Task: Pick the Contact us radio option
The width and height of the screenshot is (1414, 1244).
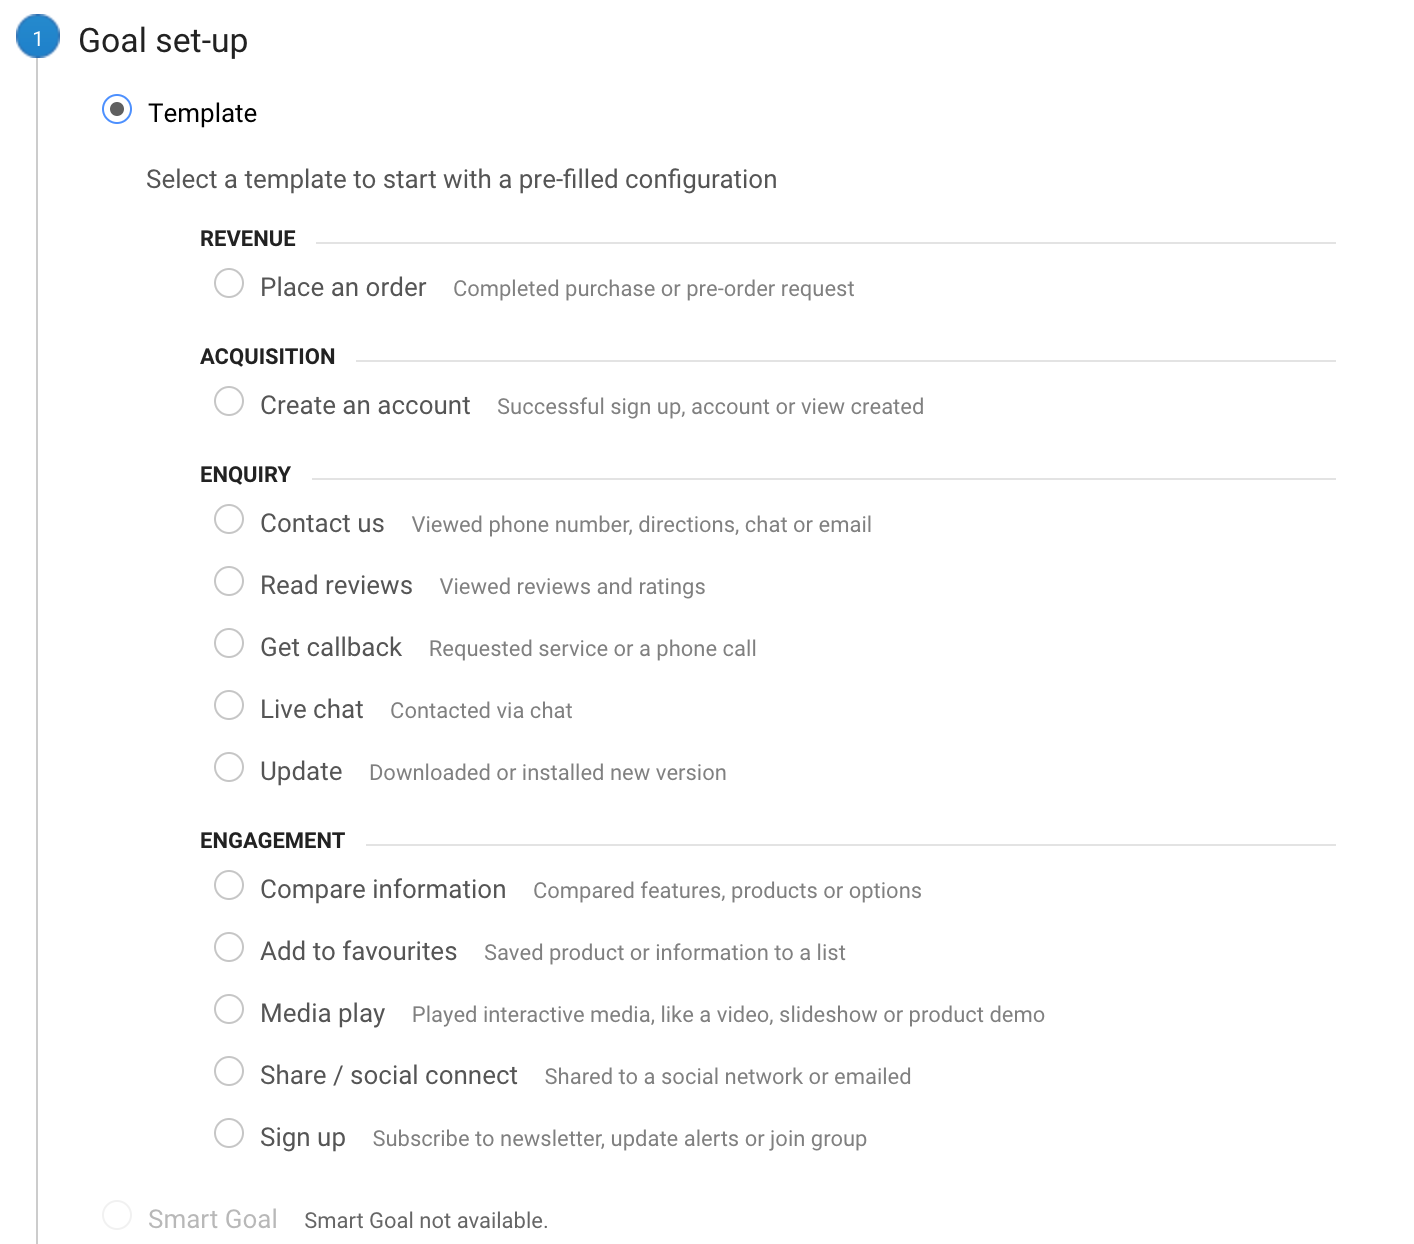Action: [x=229, y=519]
